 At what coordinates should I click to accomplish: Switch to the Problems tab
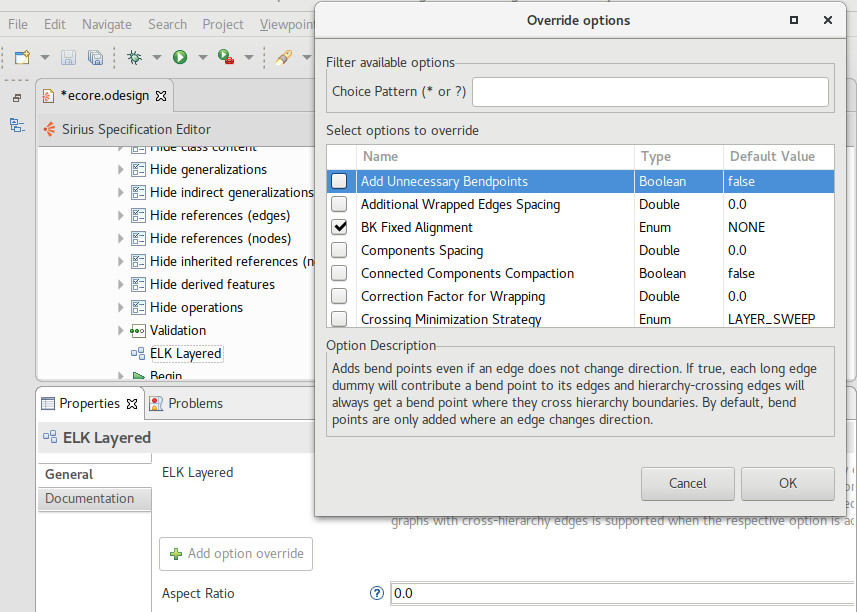[x=186, y=404]
